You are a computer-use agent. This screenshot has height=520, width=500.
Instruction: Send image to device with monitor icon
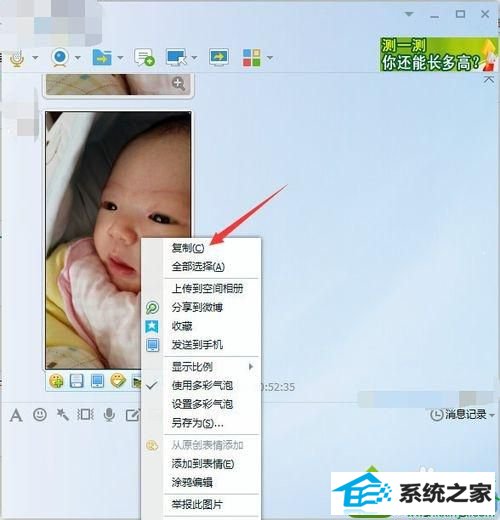(x=97, y=381)
